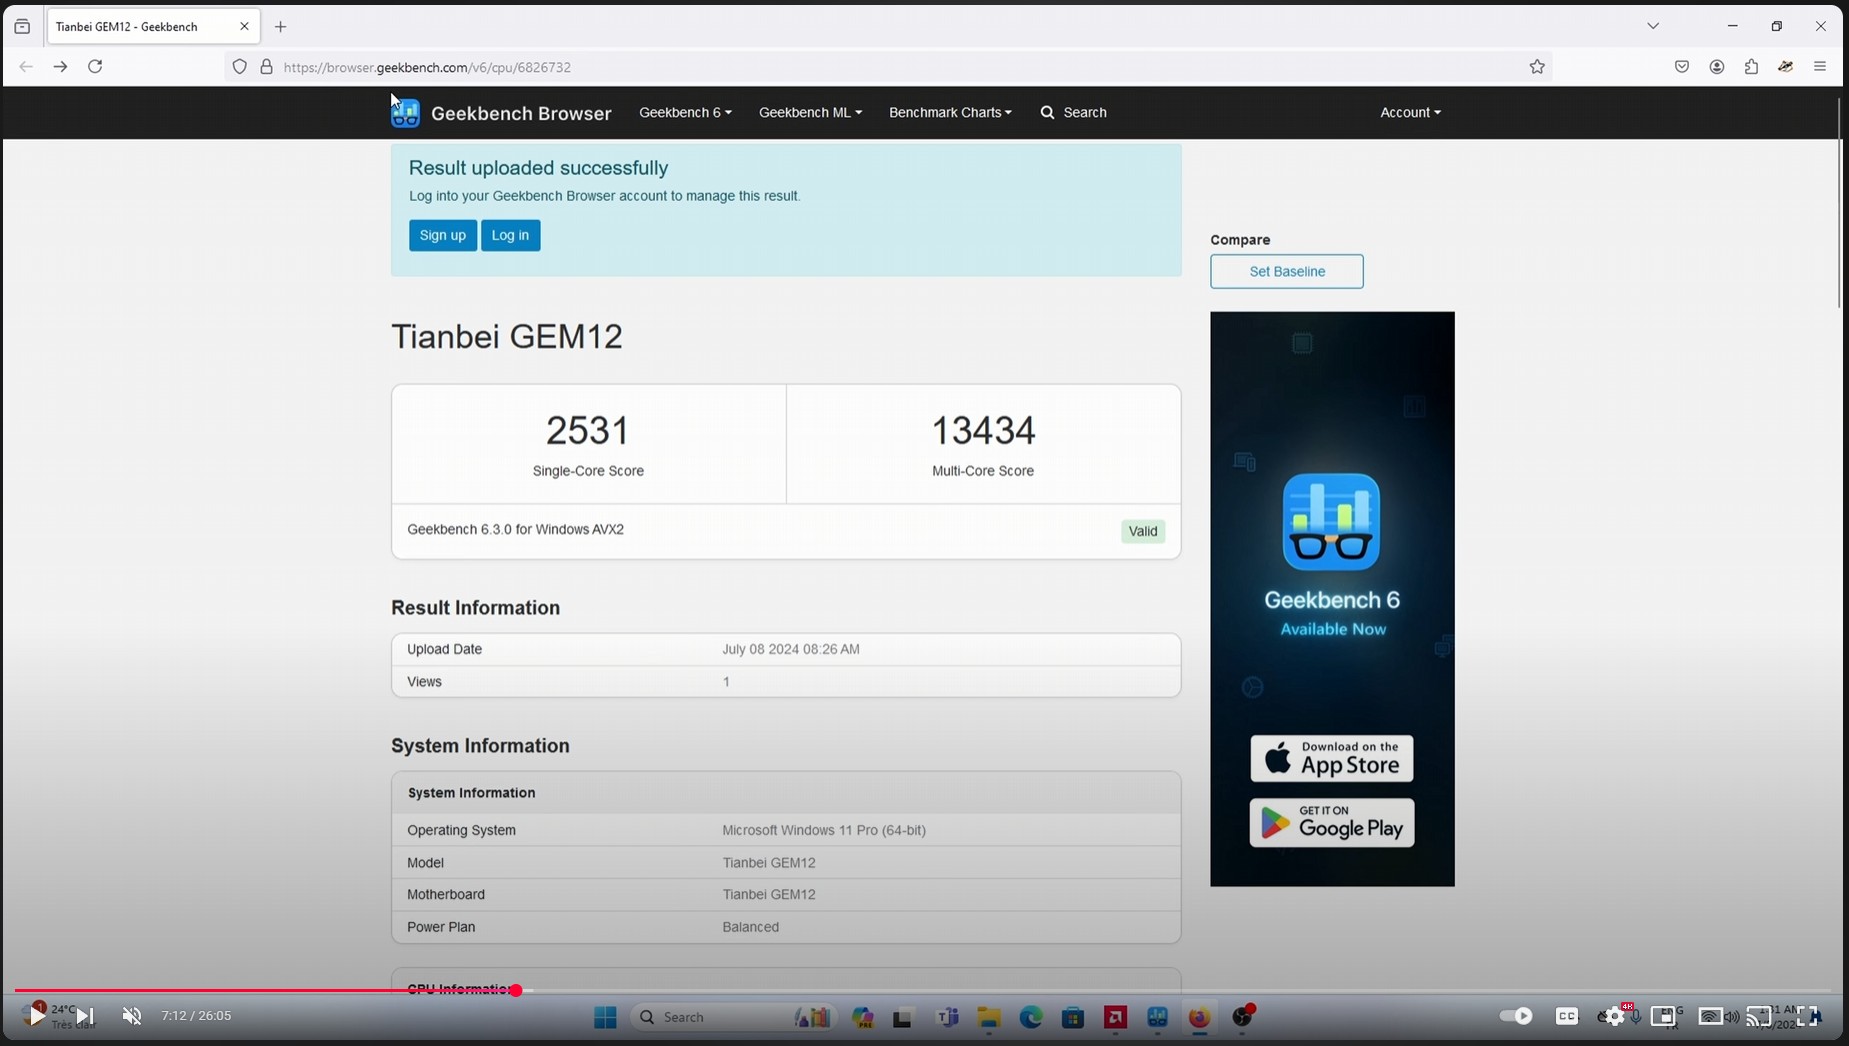Enable miniplayer mode

pos(1663,1016)
